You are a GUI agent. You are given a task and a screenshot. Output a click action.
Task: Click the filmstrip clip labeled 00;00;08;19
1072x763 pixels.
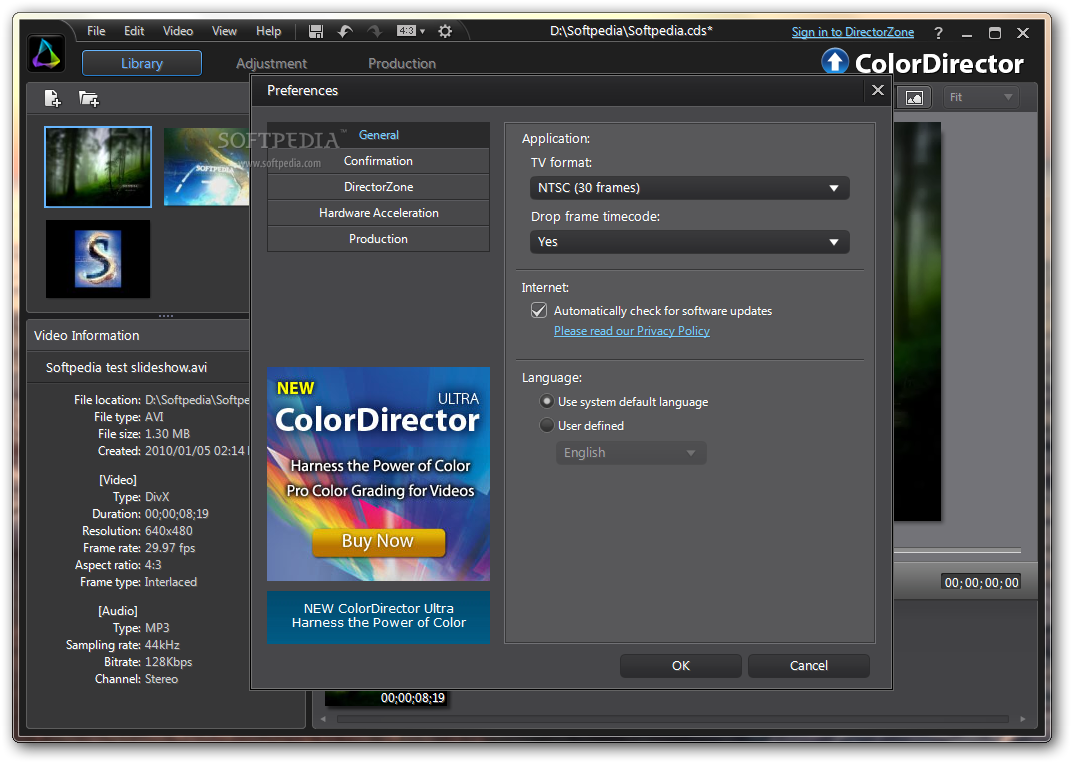[386, 698]
